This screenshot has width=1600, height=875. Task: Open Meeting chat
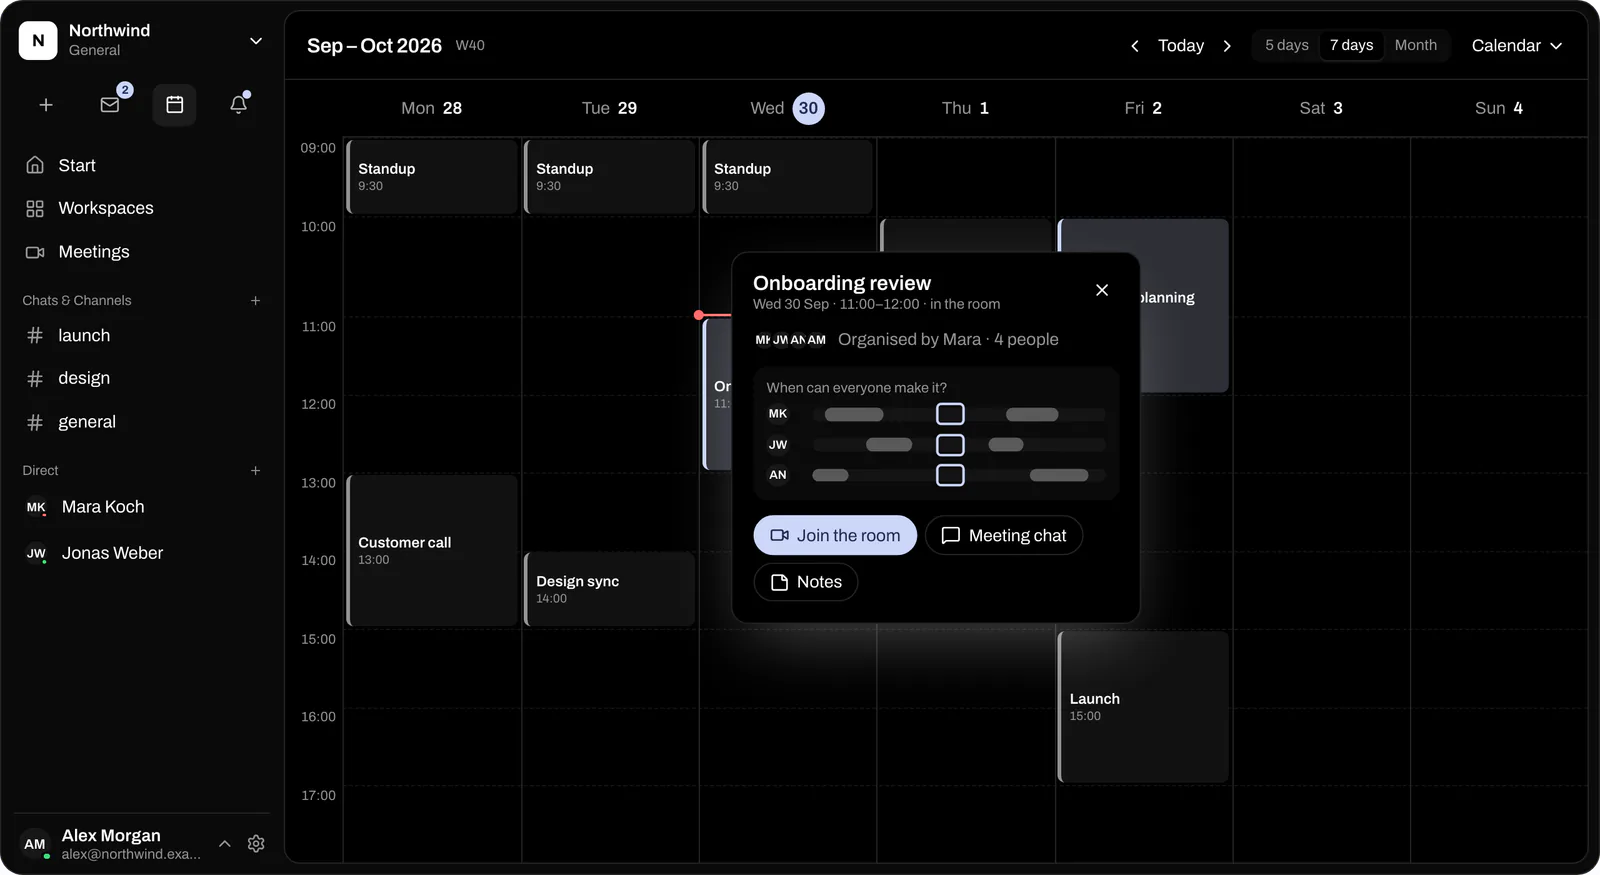click(x=1004, y=535)
